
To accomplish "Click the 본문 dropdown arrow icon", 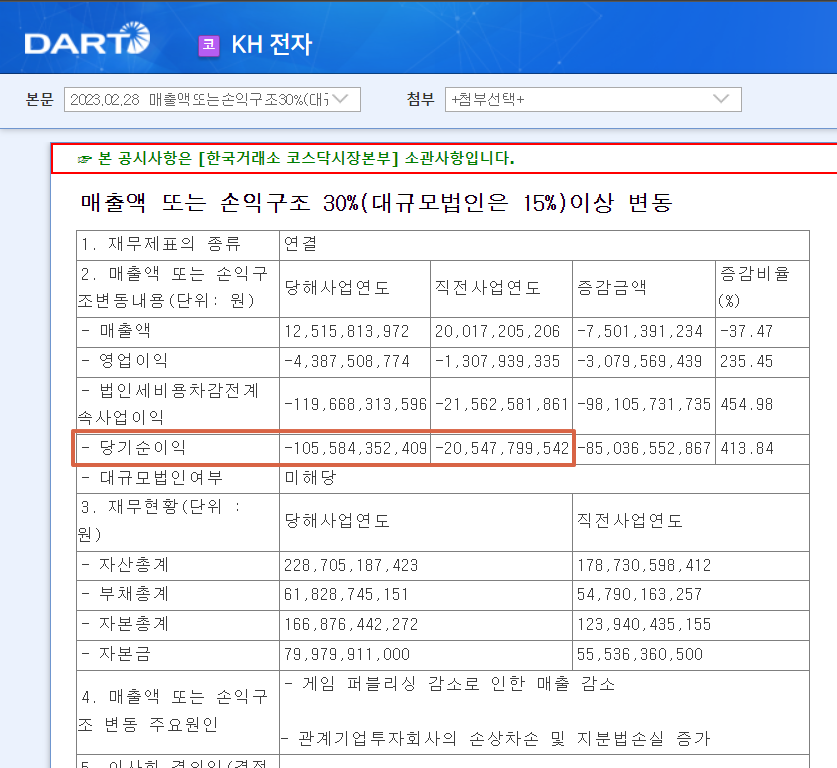I will (x=339, y=99).
